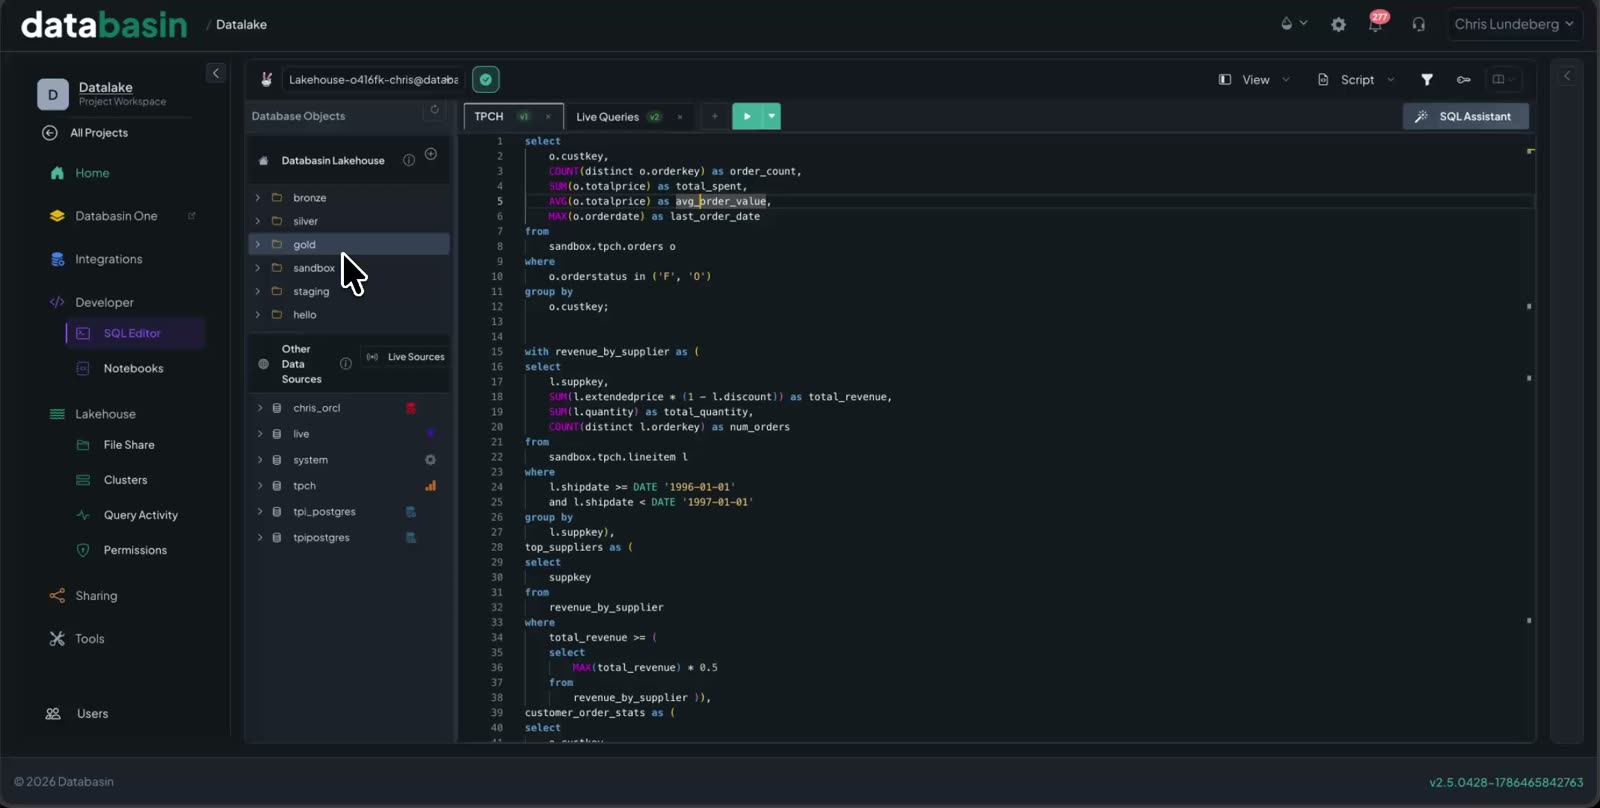Open notifications bell with 277 badge
This screenshot has width=1600, height=808.
coord(1377,23)
